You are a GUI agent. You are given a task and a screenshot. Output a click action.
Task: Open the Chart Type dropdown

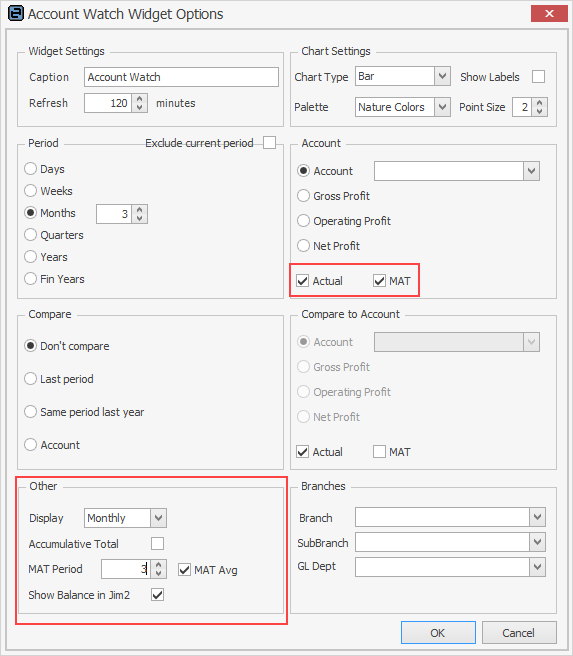[x=442, y=76]
